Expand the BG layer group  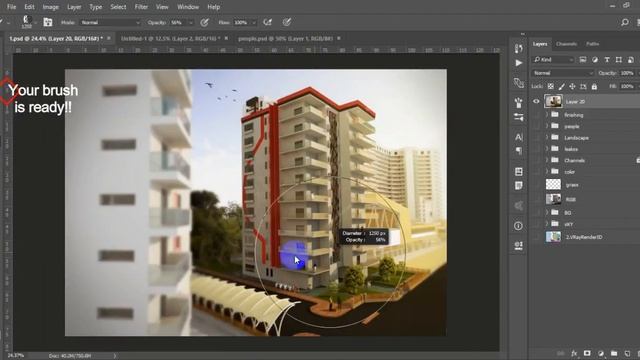547,212
